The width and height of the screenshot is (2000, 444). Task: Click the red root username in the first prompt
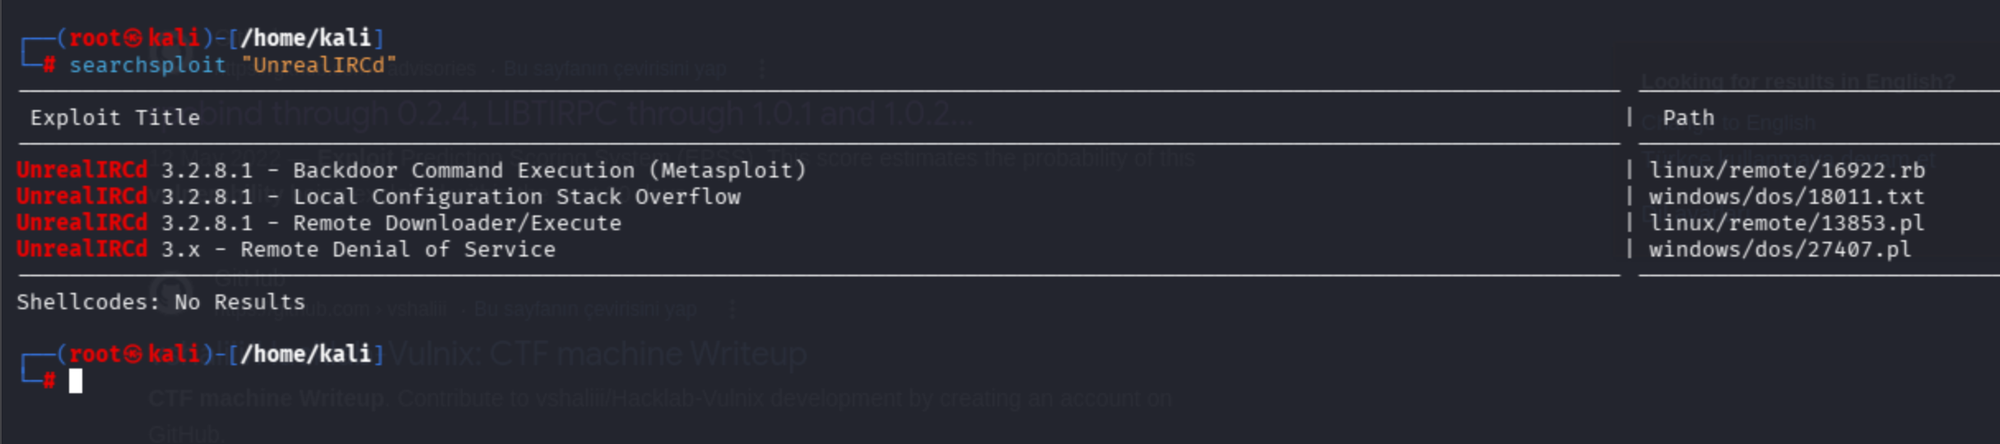[x=95, y=39]
